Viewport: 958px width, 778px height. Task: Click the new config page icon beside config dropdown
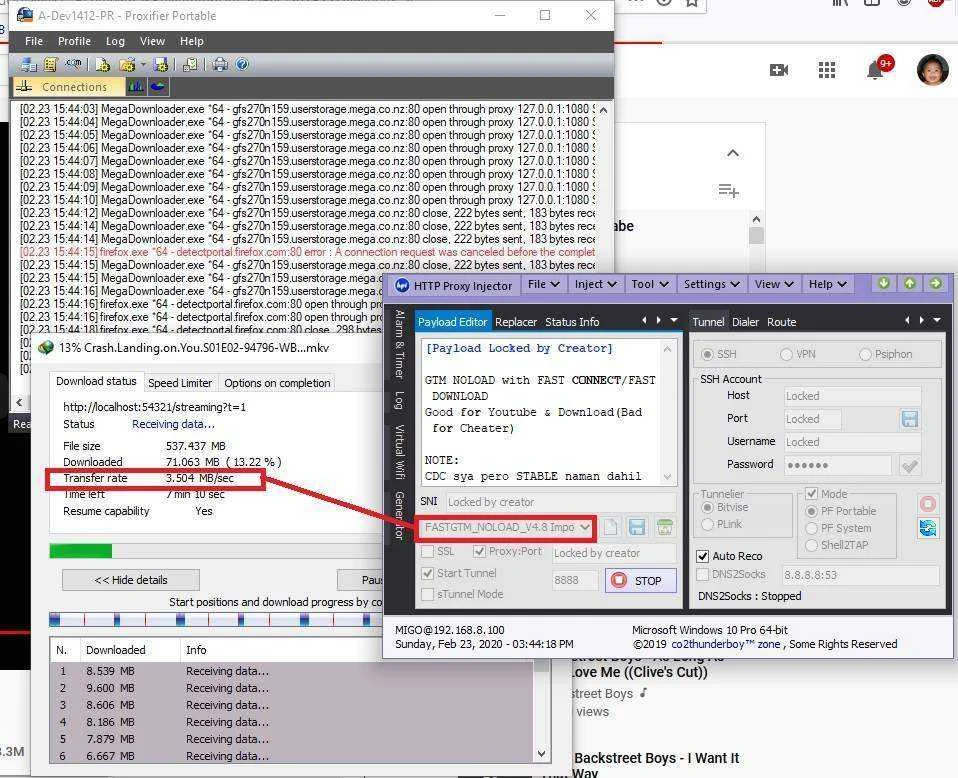tap(610, 527)
